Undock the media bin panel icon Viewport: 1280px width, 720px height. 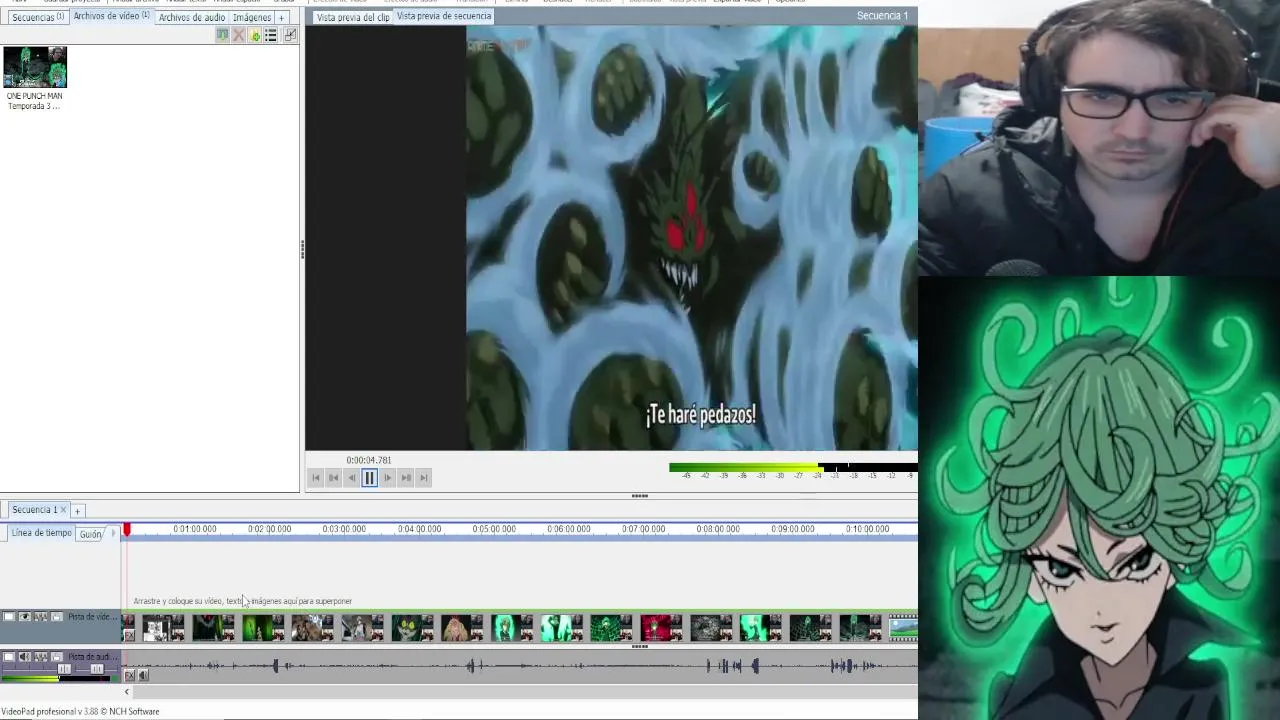pos(290,35)
